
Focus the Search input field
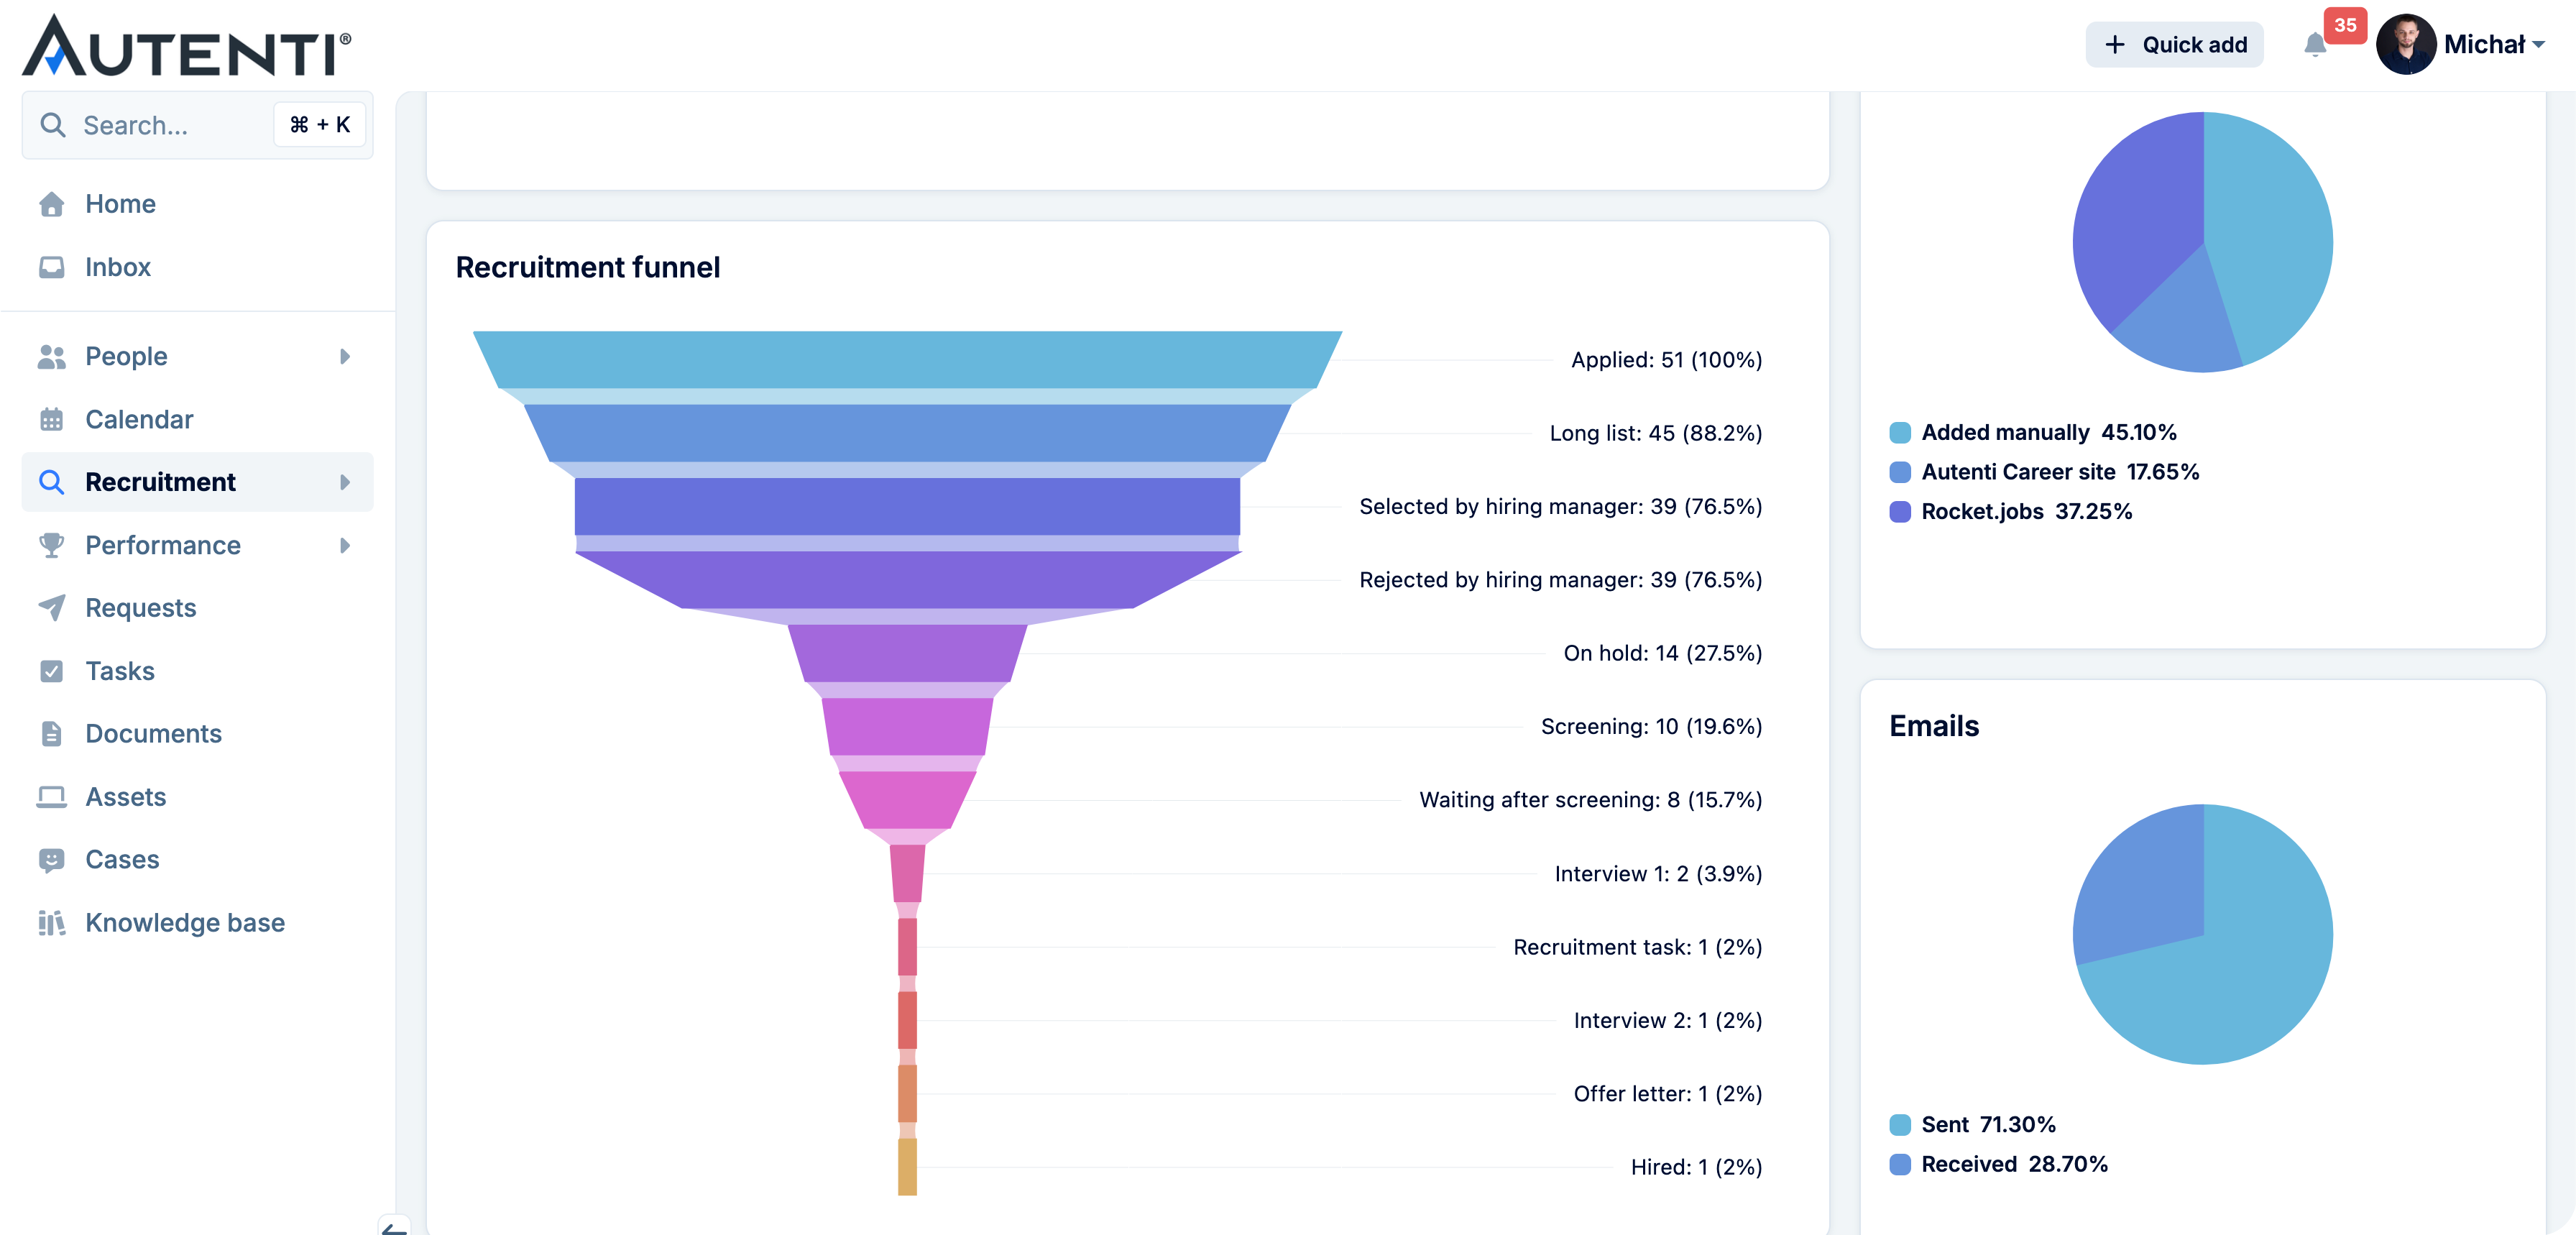click(x=198, y=125)
